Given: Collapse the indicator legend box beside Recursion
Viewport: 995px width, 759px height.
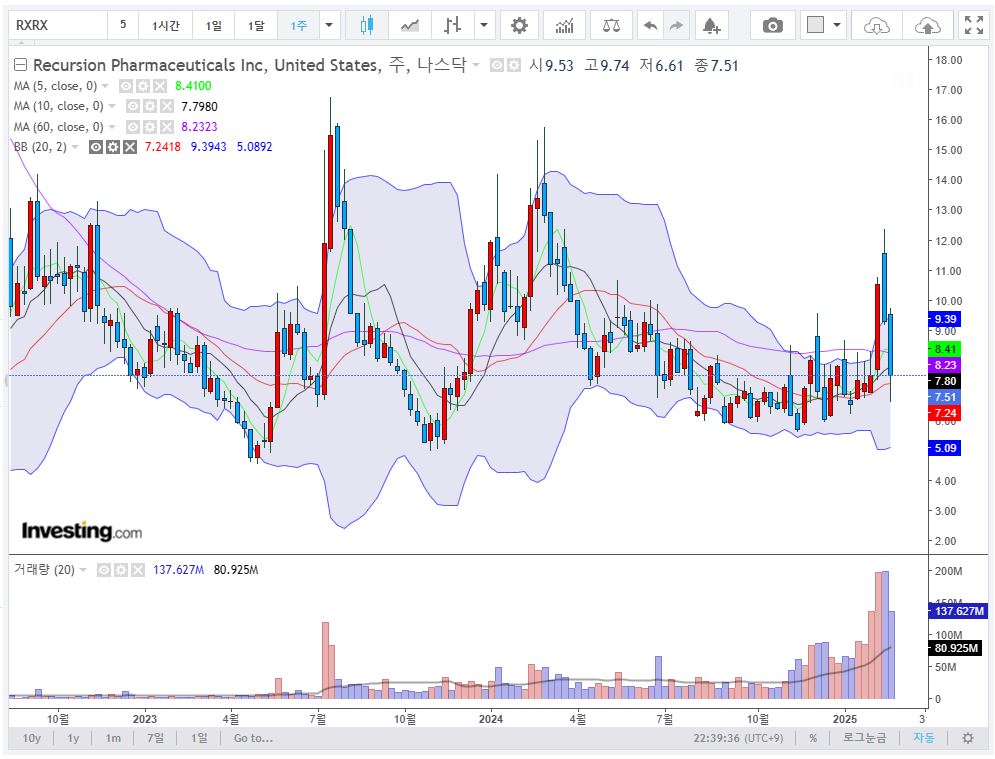Looking at the screenshot, I should coord(20,65).
